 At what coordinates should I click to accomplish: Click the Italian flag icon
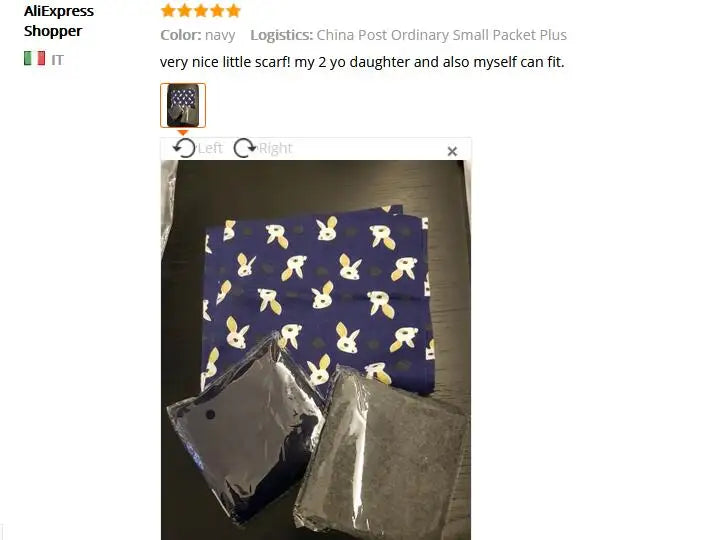tap(35, 58)
